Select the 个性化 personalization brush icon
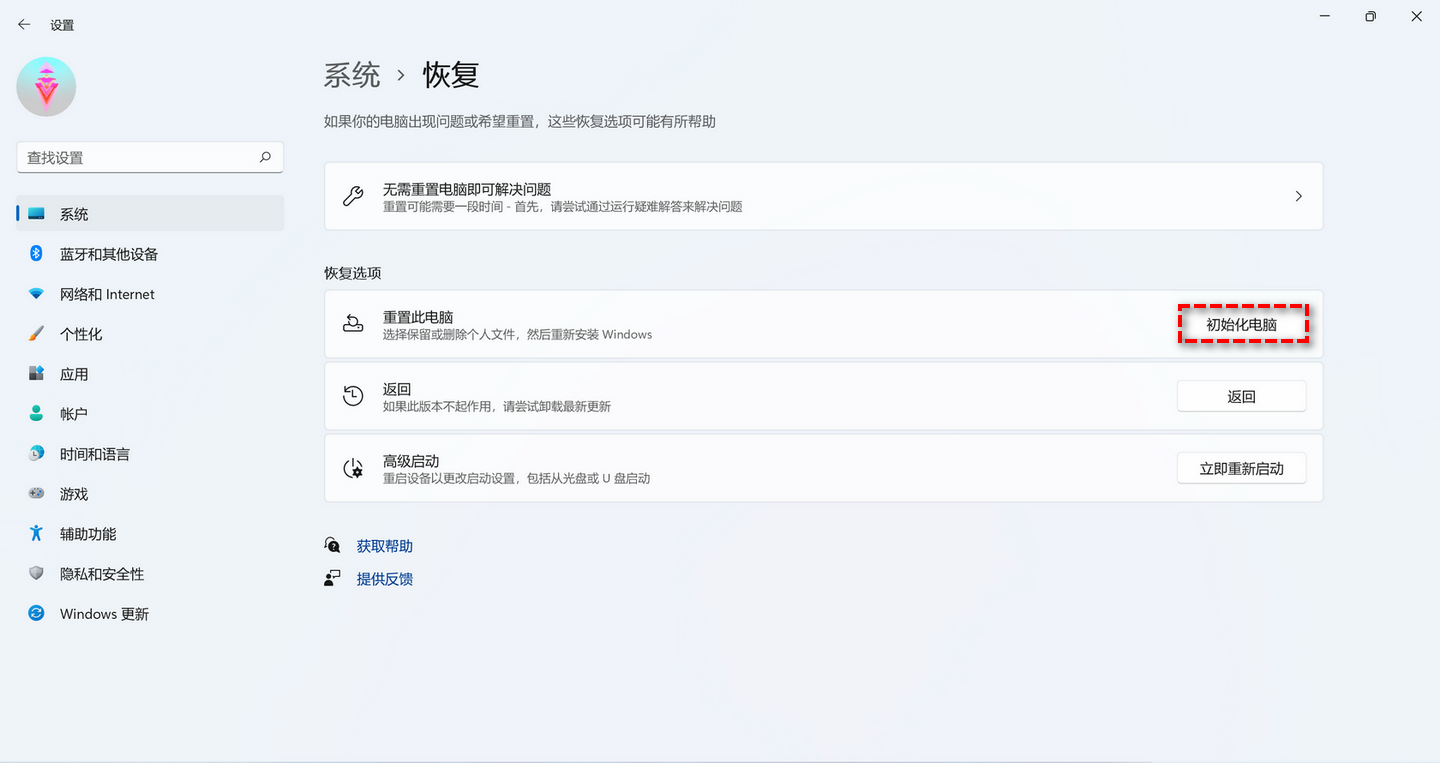Screen dimensions: 1440x763 point(36,333)
